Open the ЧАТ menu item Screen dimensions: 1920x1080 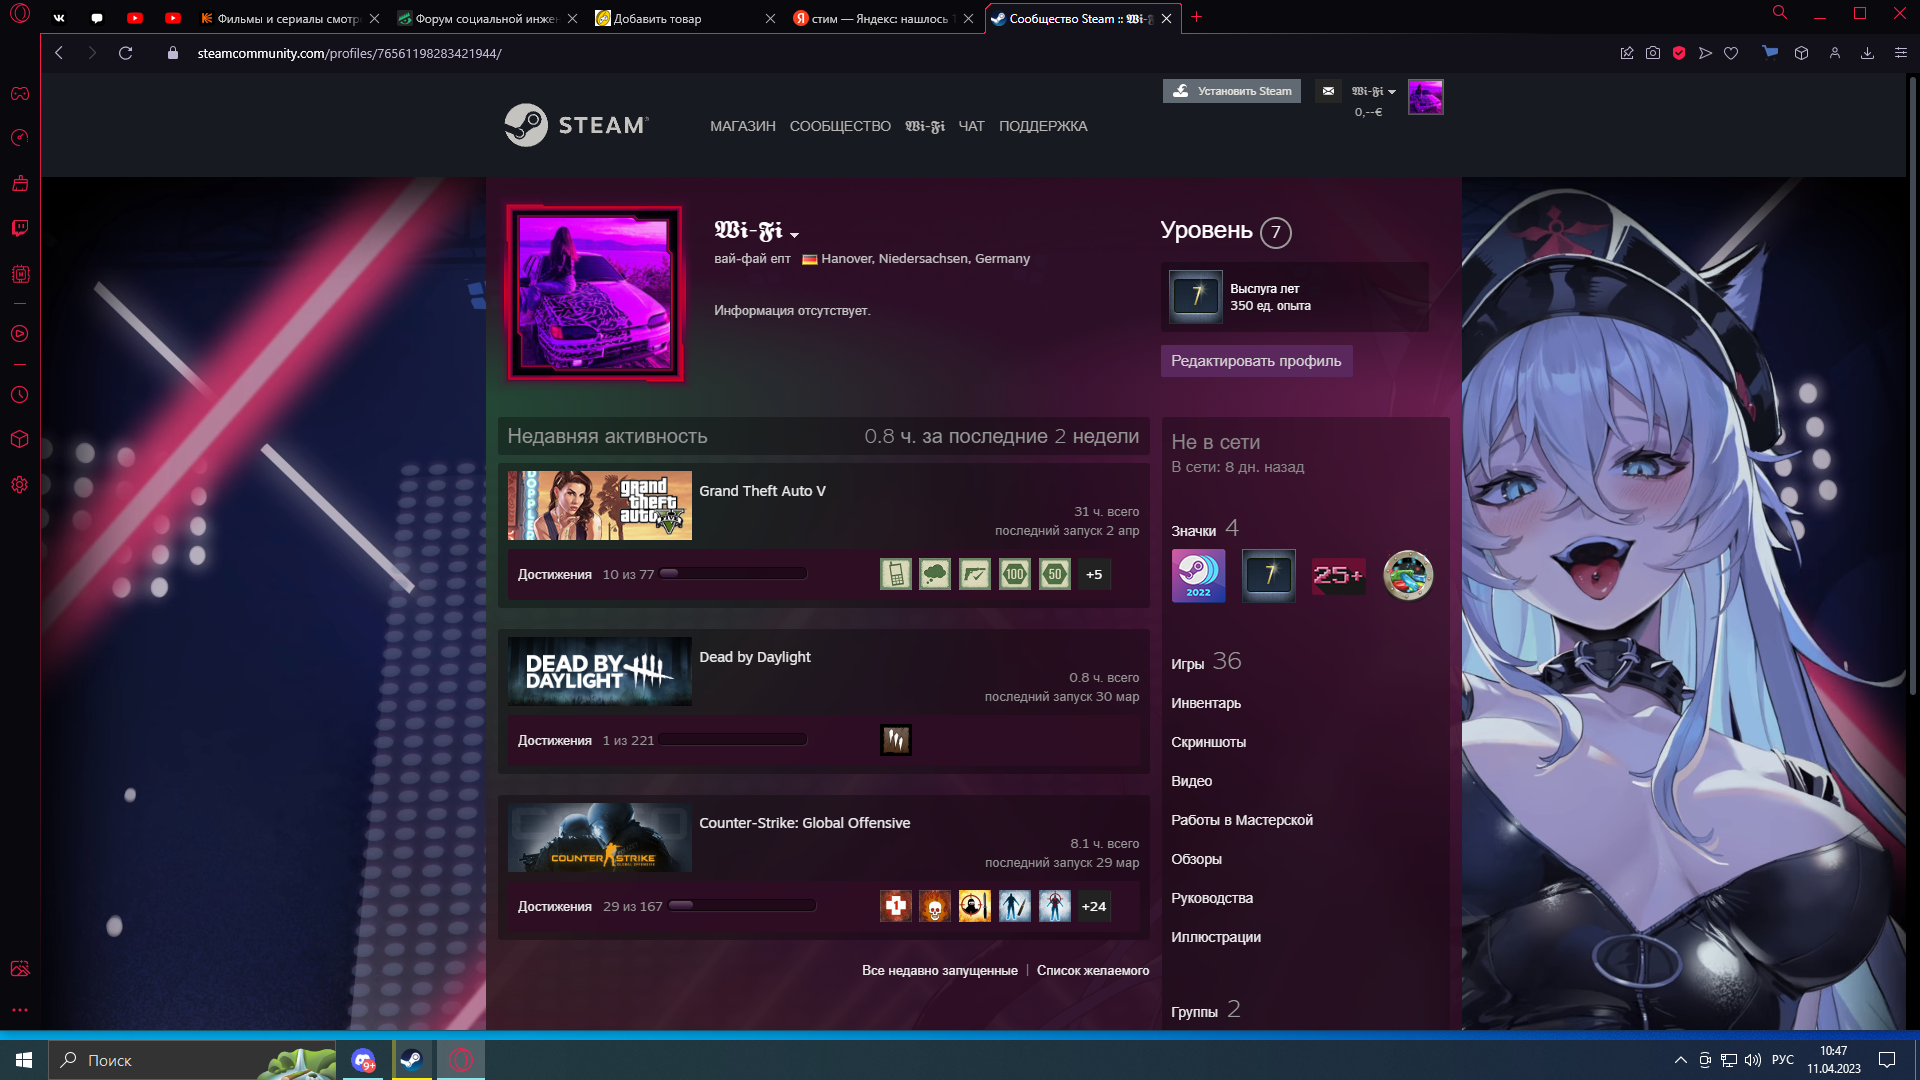pos(972,126)
